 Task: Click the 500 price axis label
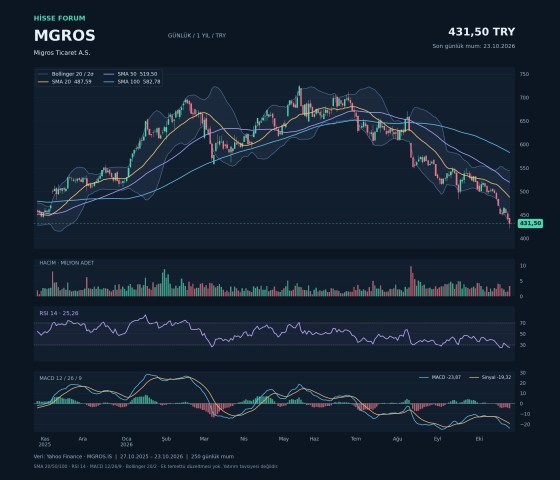(x=525, y=191)
